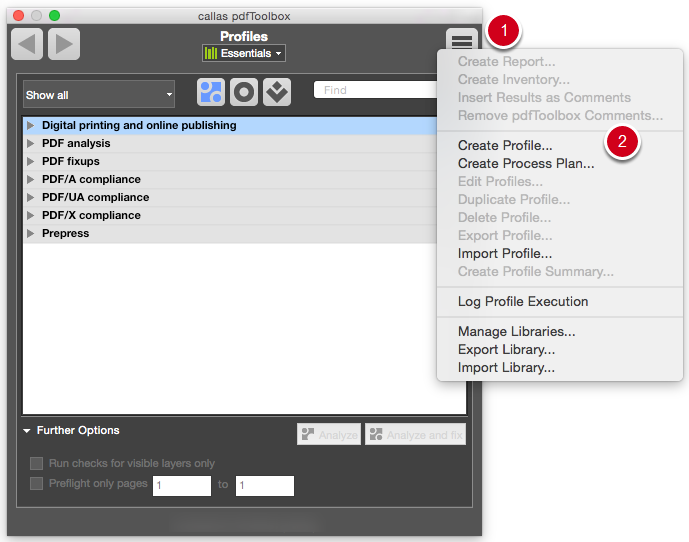Screen dimensions: 689x542
Task: Choose Create Process Plan
Action: (x=526, y=164)
